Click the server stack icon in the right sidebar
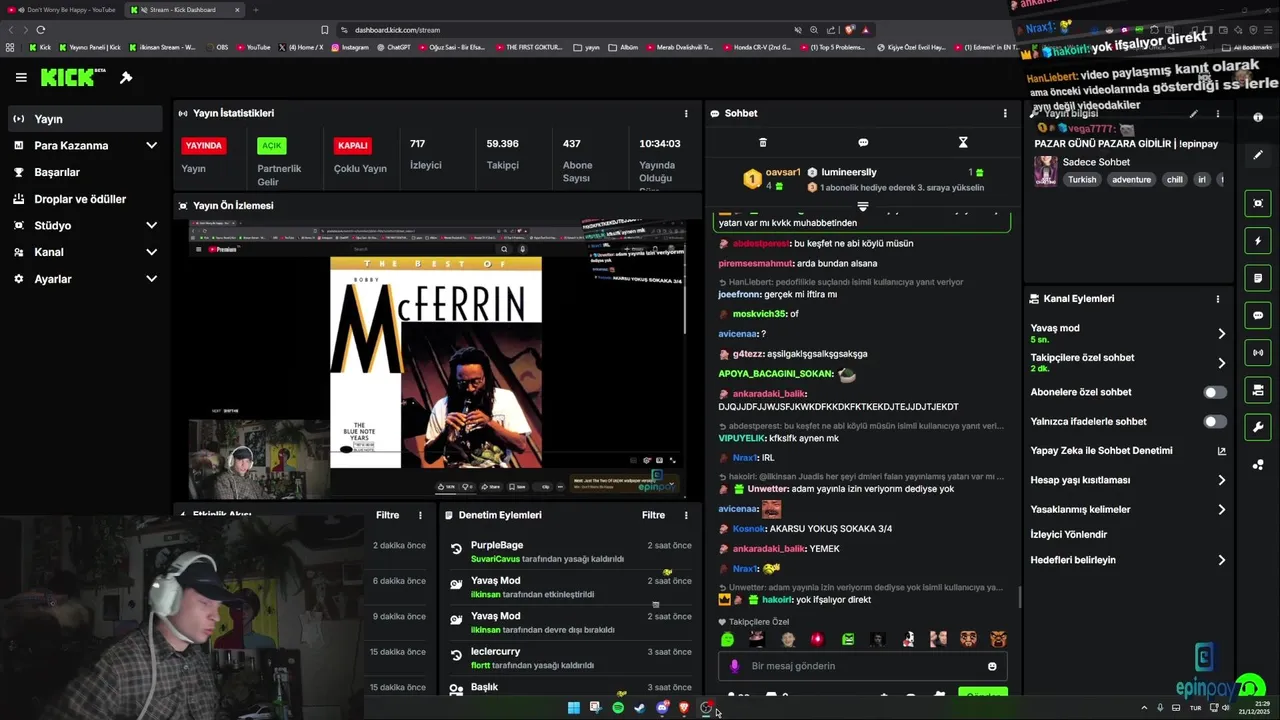1280x720 pixels. click(1258, 390)
